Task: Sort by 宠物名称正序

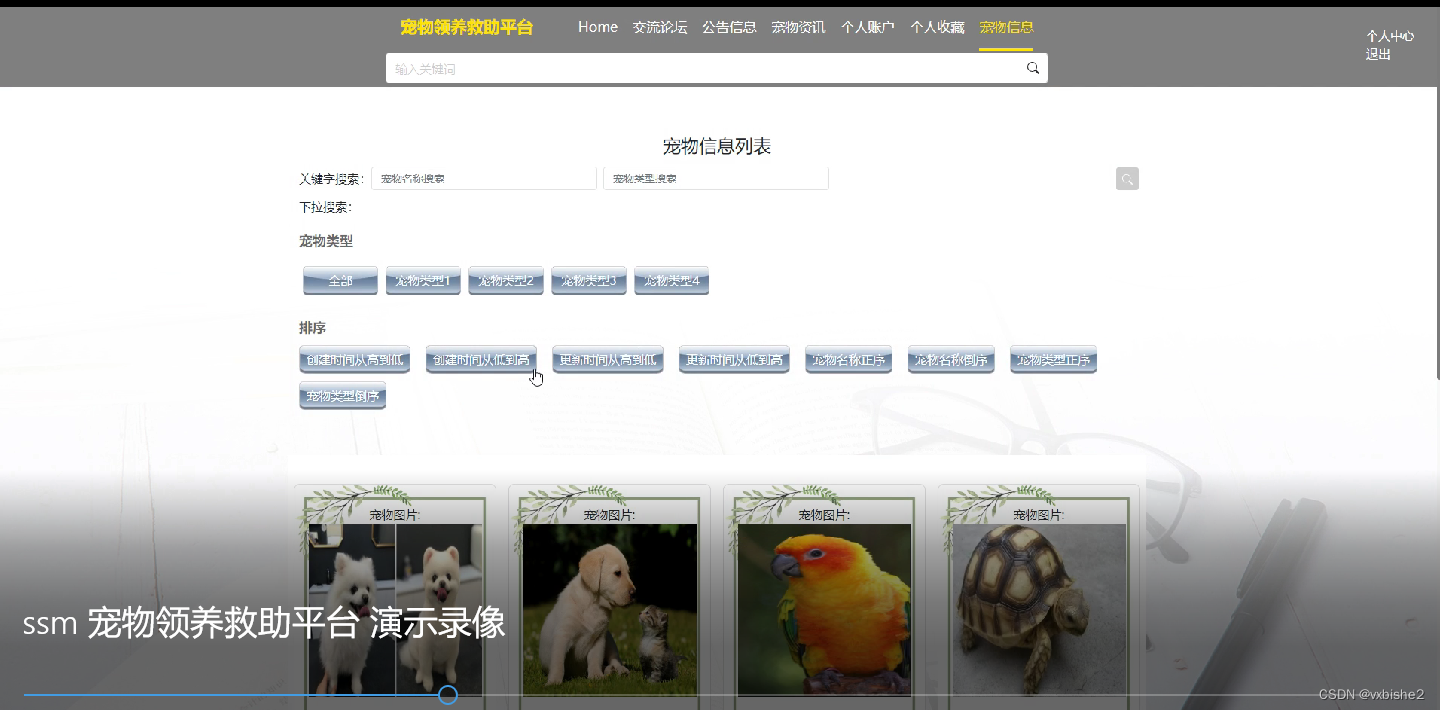Action: [849, 360]
